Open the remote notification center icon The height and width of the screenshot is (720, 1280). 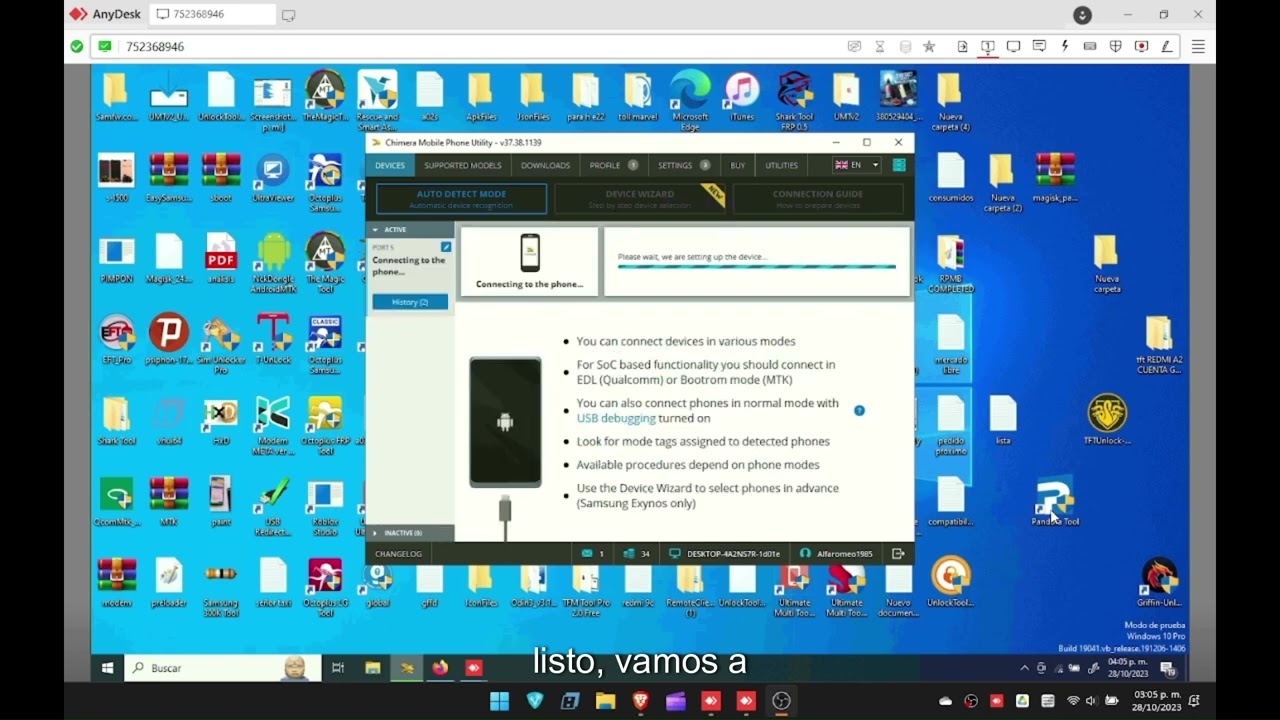coord(1168,668)
